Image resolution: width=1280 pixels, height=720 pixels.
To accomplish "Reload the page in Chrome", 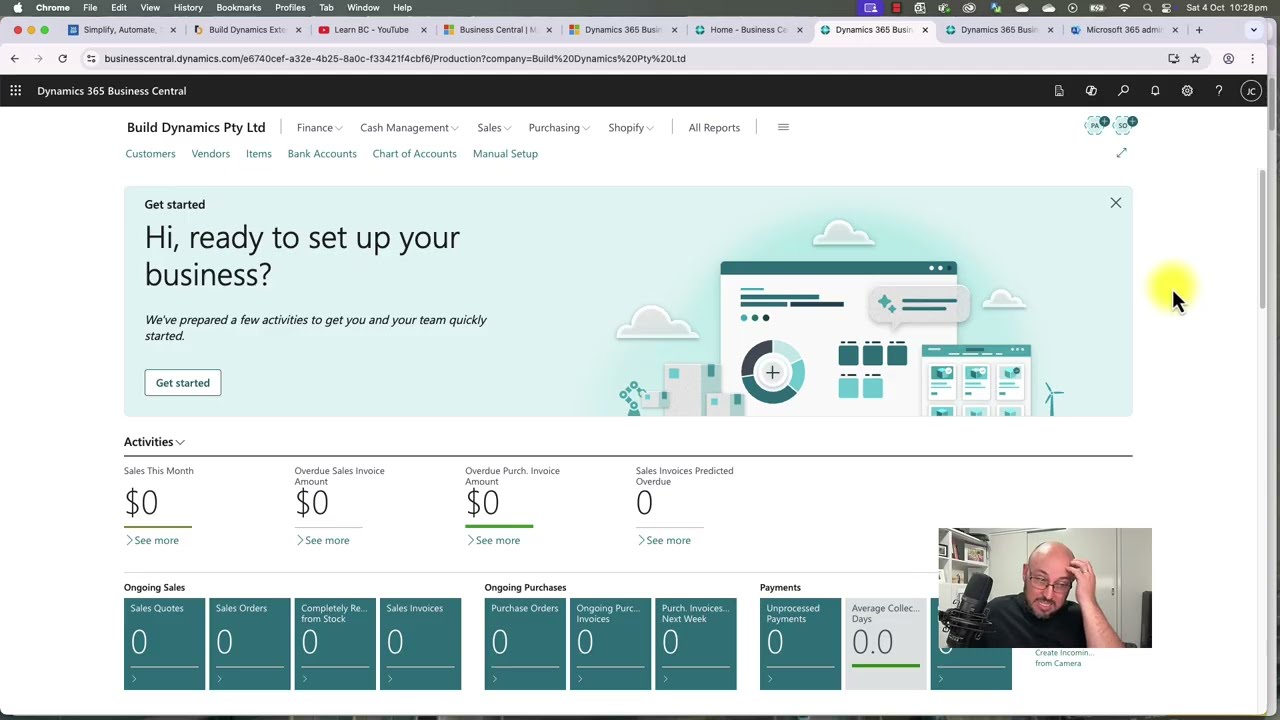I will click(x=62, y=58).
